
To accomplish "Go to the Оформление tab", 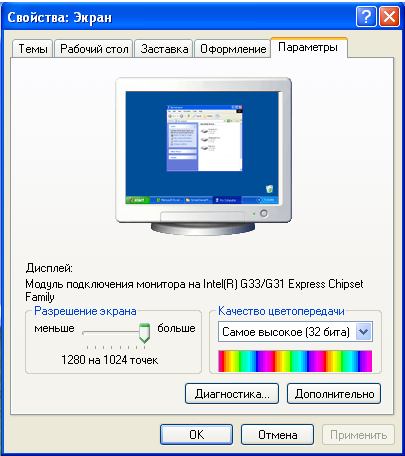I will coord(233,49).
